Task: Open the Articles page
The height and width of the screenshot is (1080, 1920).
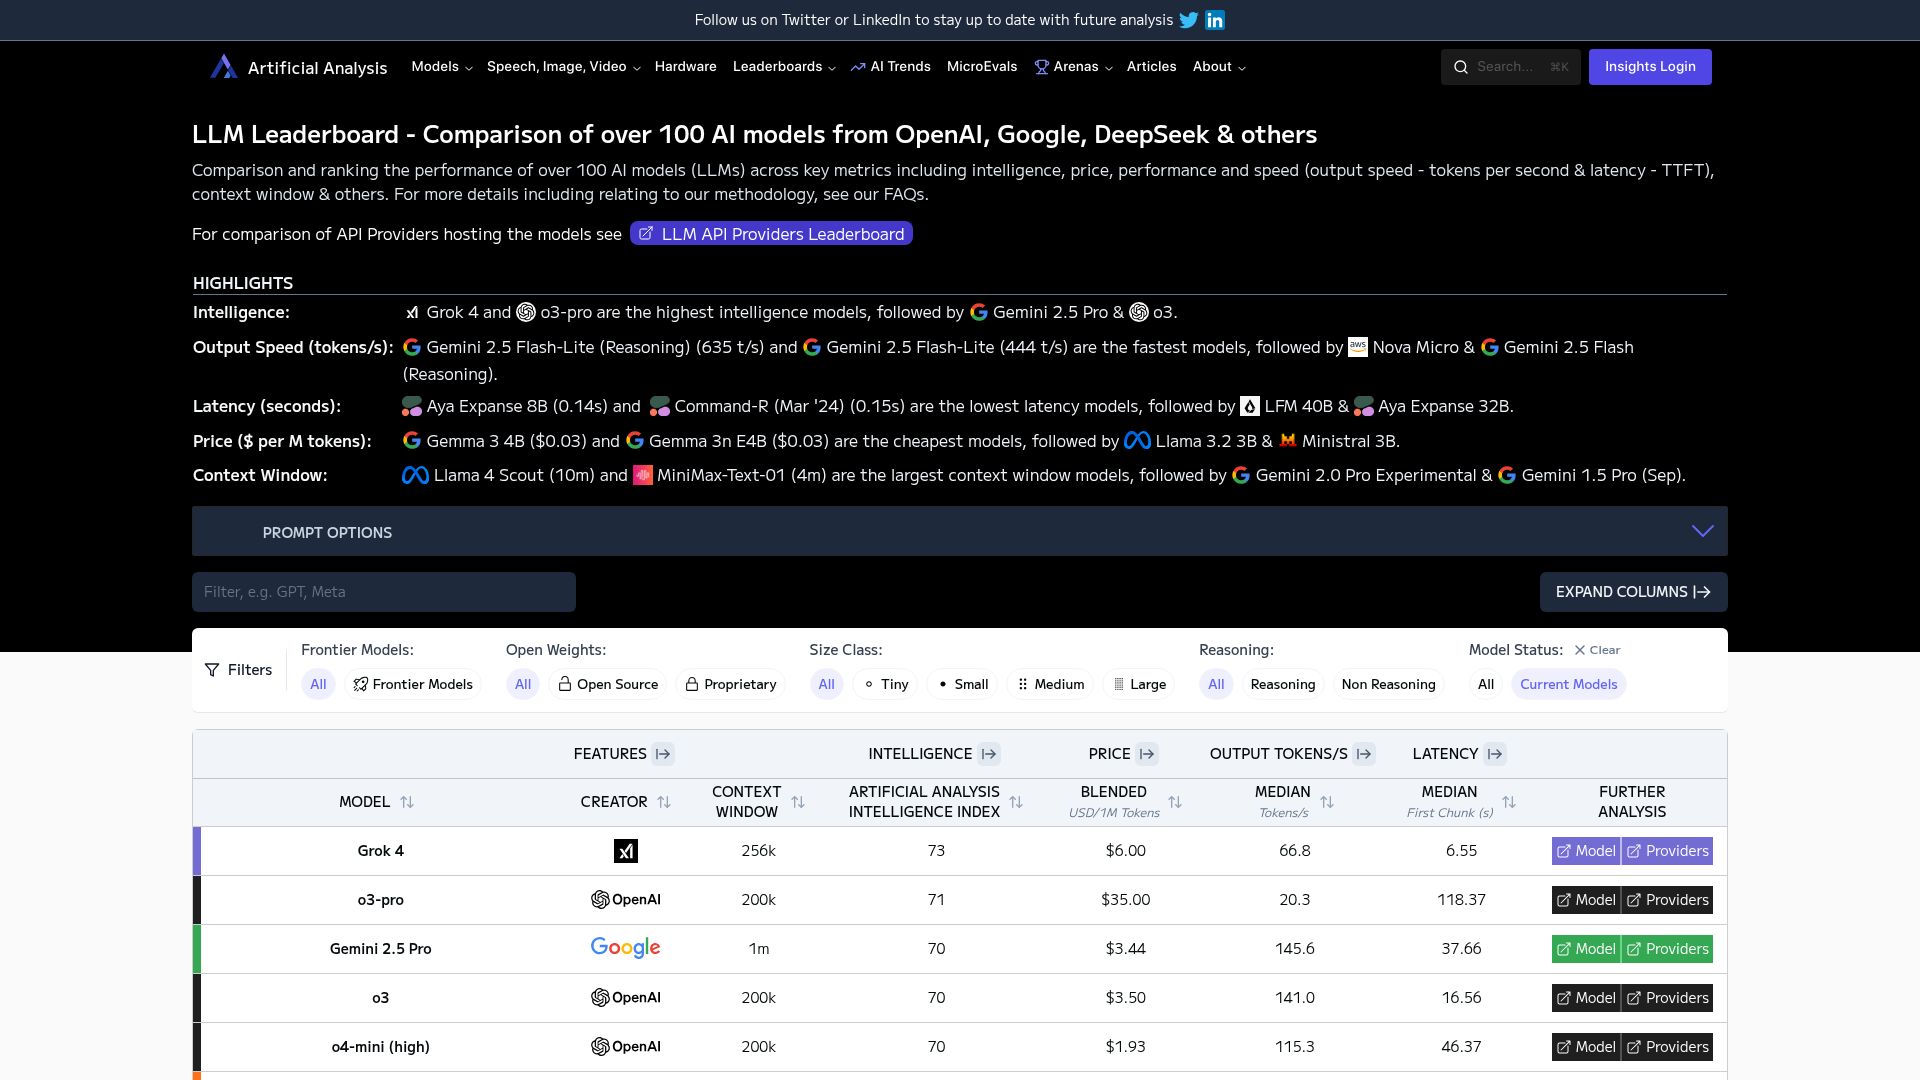Action: pos(1151,67)
